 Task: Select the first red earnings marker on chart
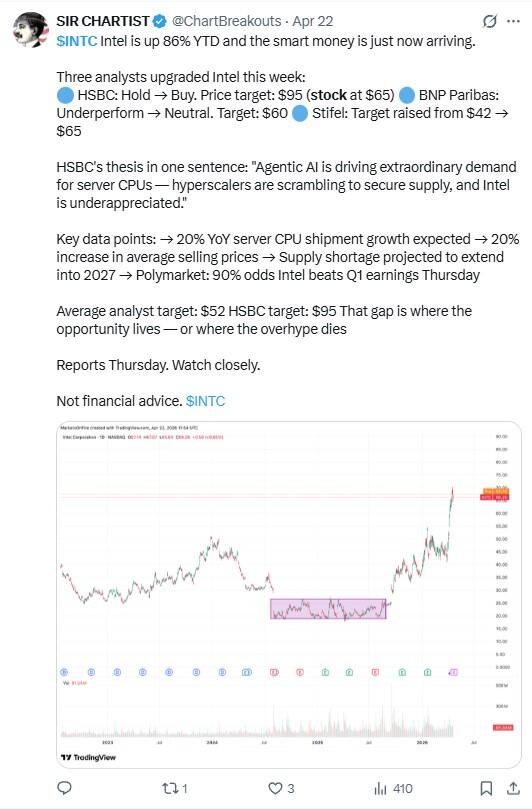tap(275, 672)
